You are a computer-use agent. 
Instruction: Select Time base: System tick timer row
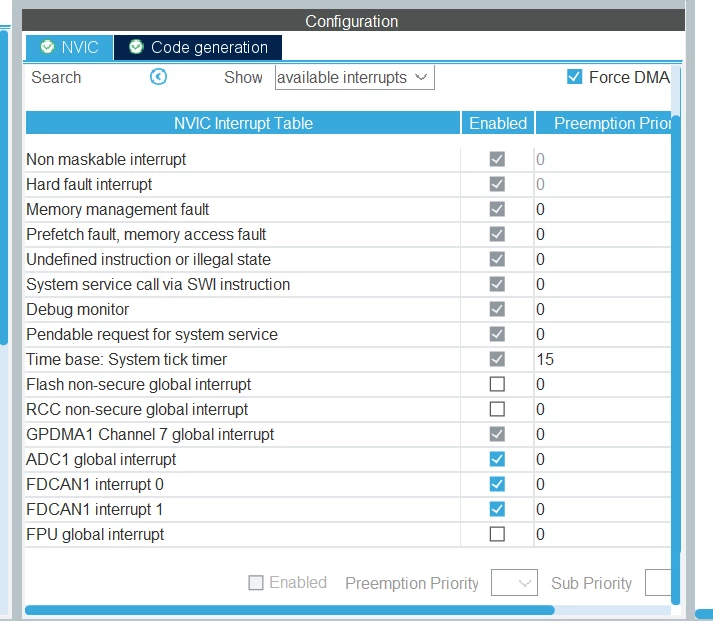pyautogui.click(x=348, y=360)
